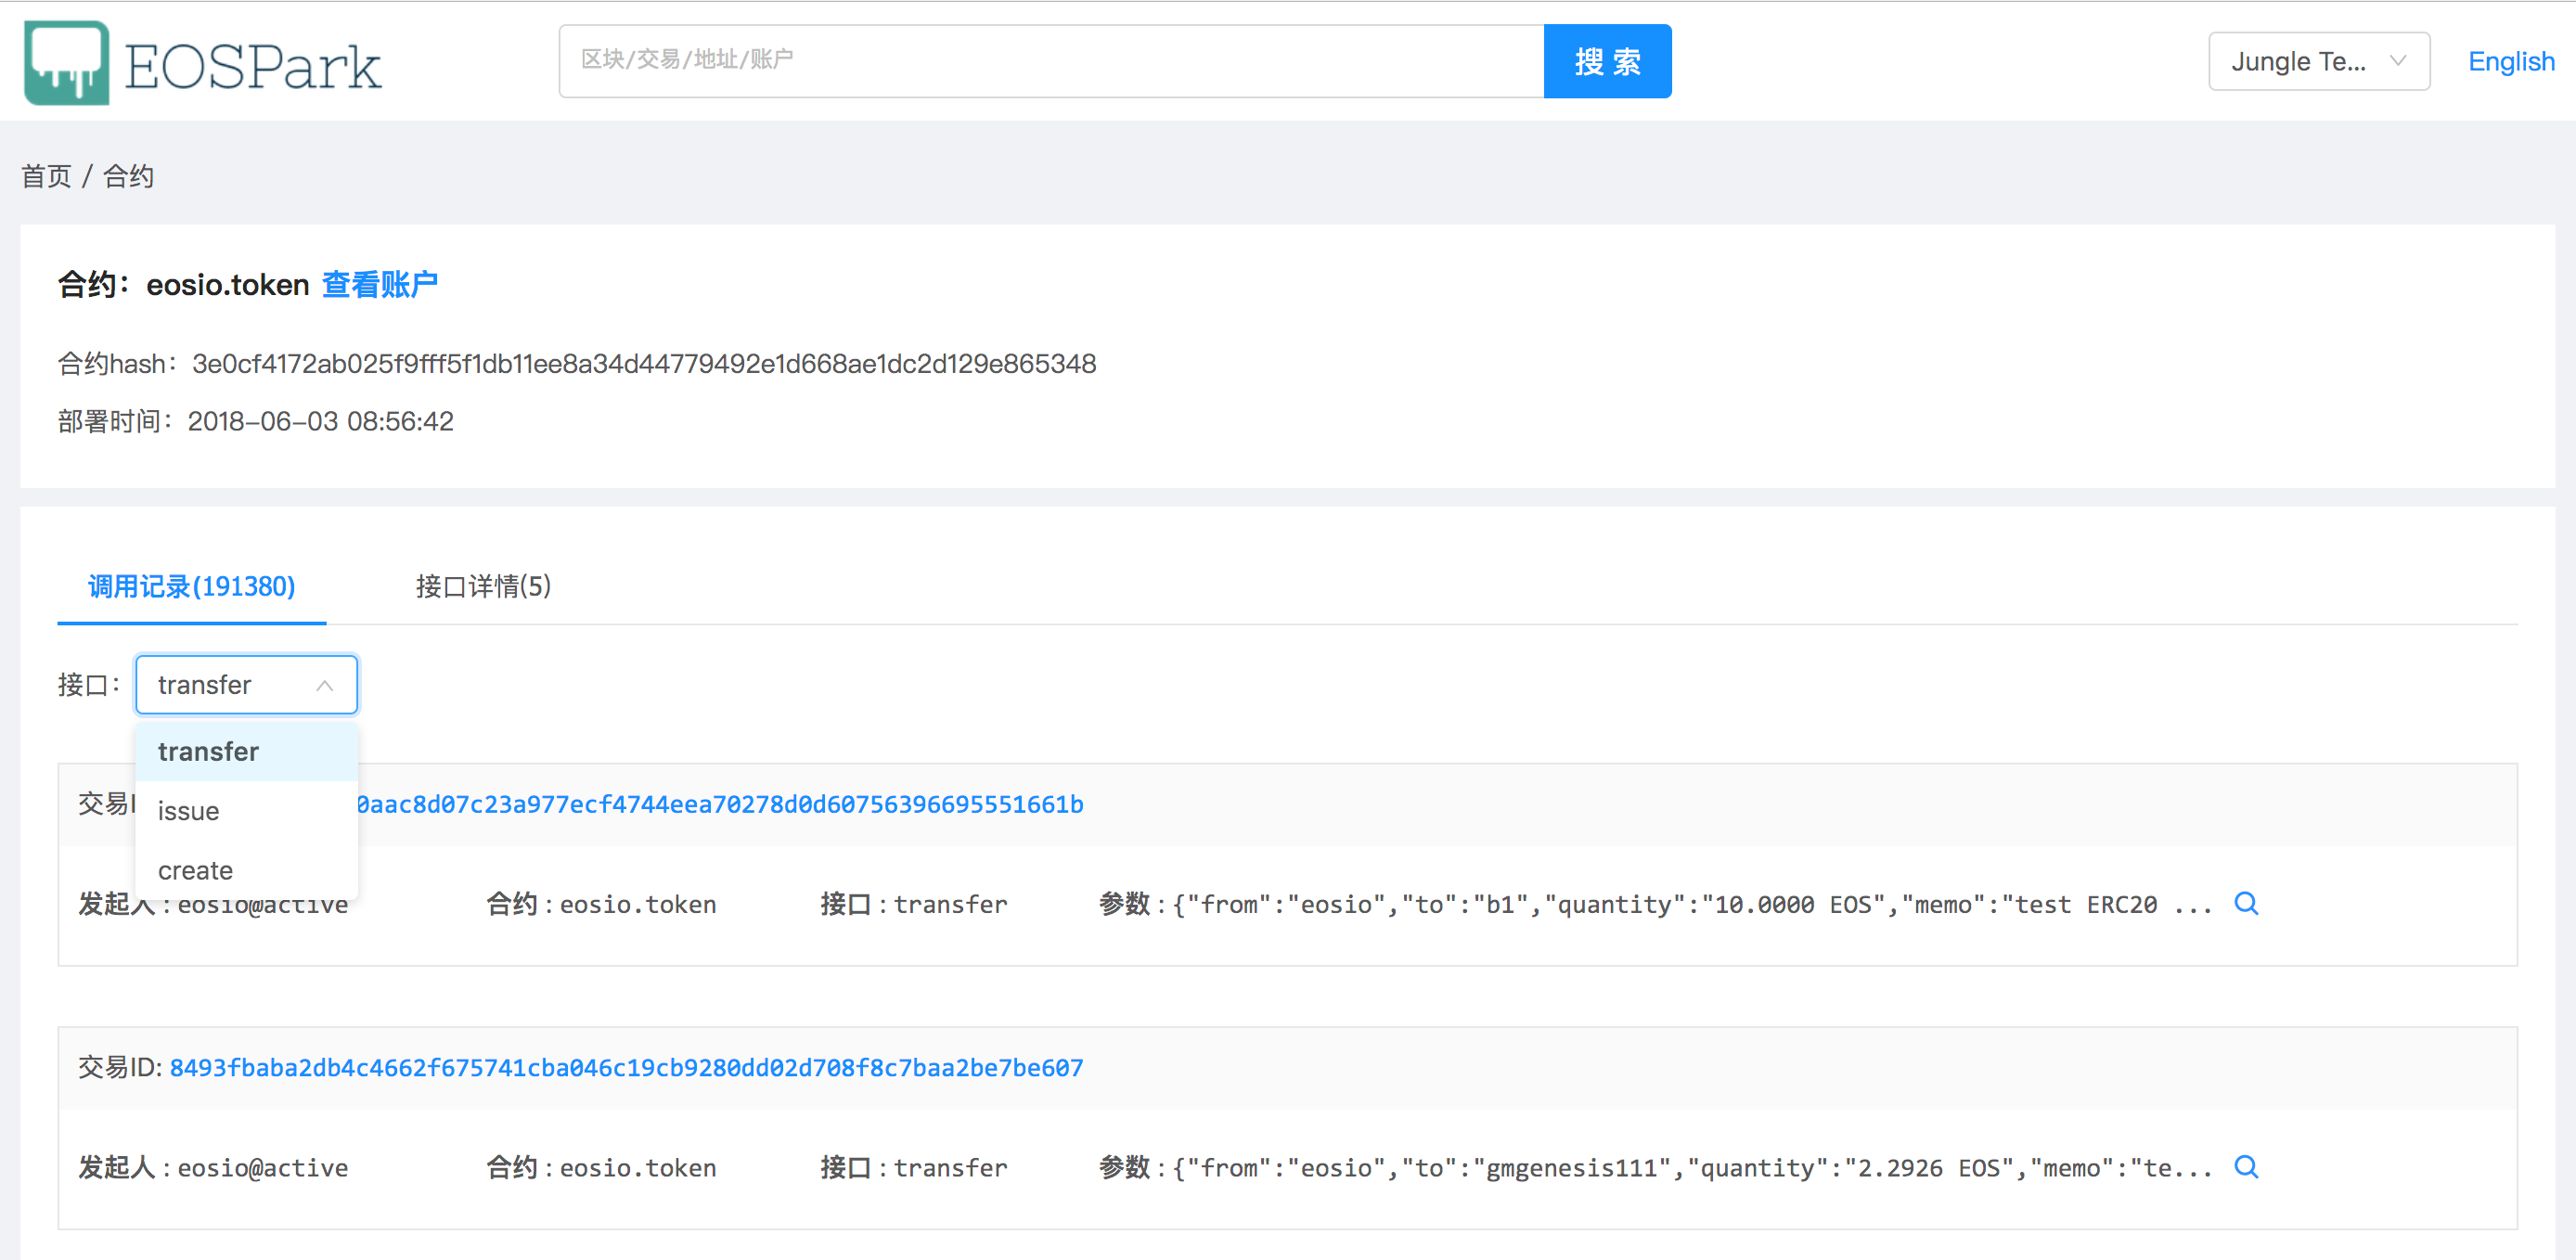Click parameters text of the b1 transfer
This screenshot has width=2576, height=1260.
tap(1655, 905)
